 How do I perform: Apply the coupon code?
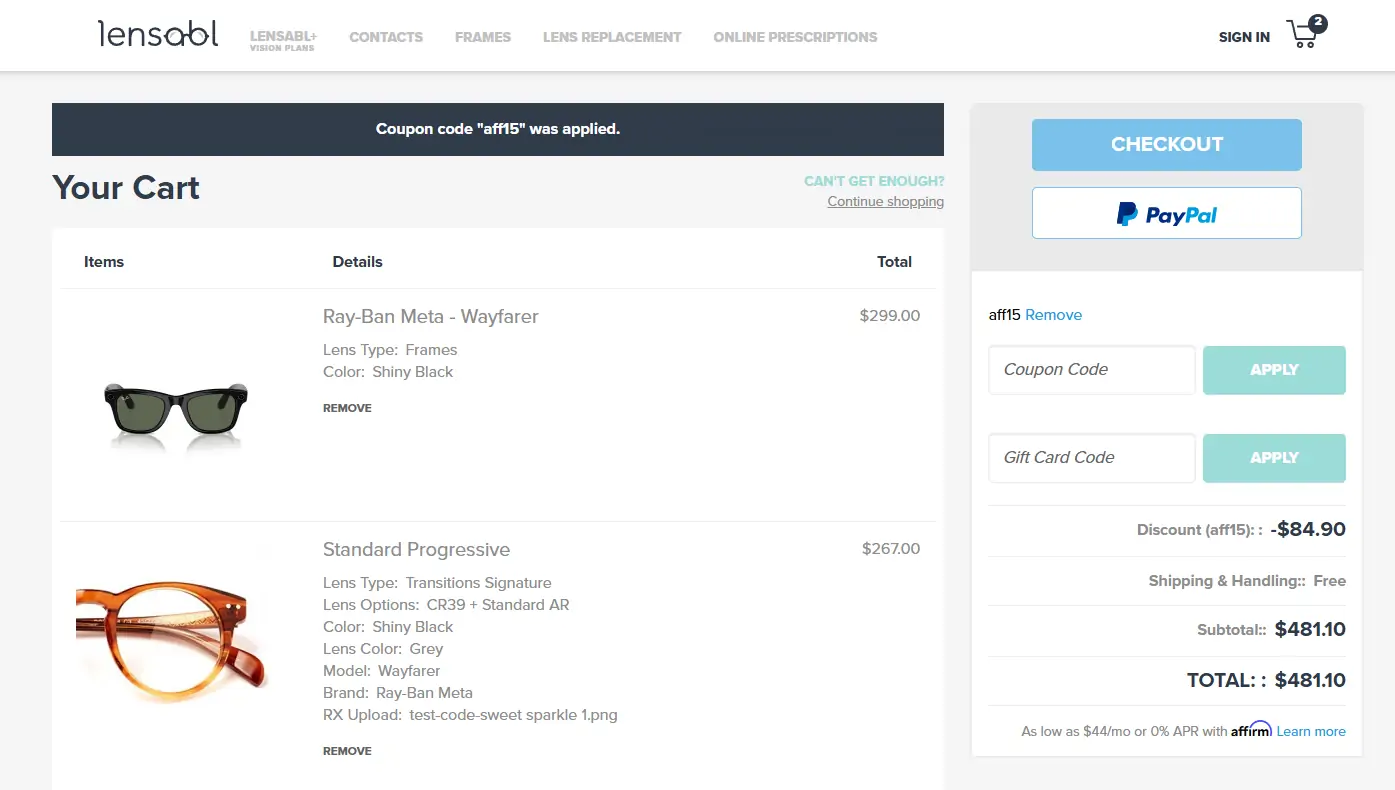pos(1274,370)
